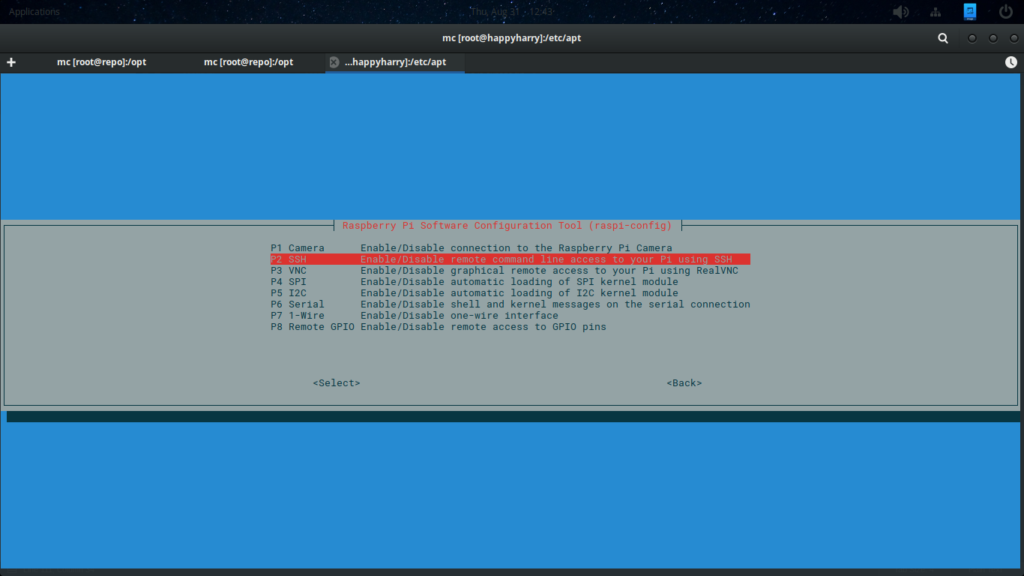Open the date and time indicator
Viewport: 1024px width, 576px height.
(x=511, y=12)
